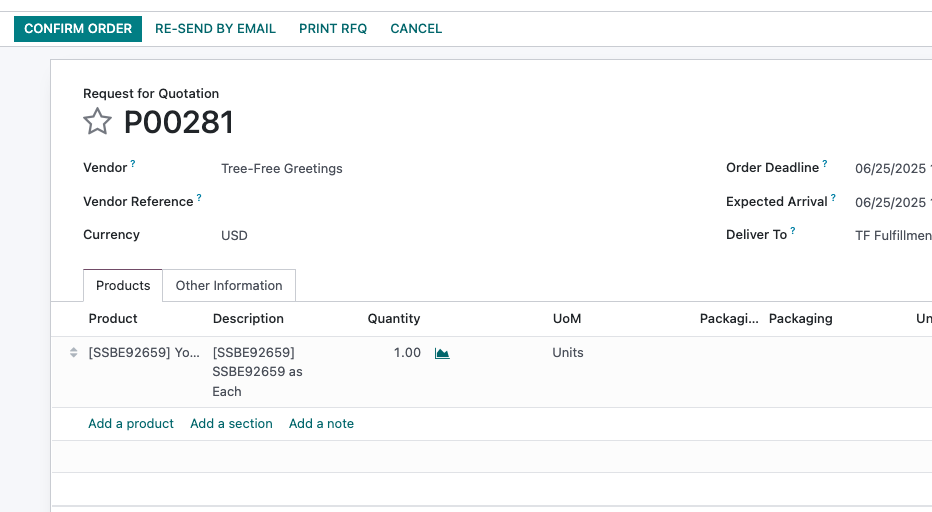Screen dimensions: 932x512
Task: Mark P00281 as favorite with star icon
Action: (97, 121)
